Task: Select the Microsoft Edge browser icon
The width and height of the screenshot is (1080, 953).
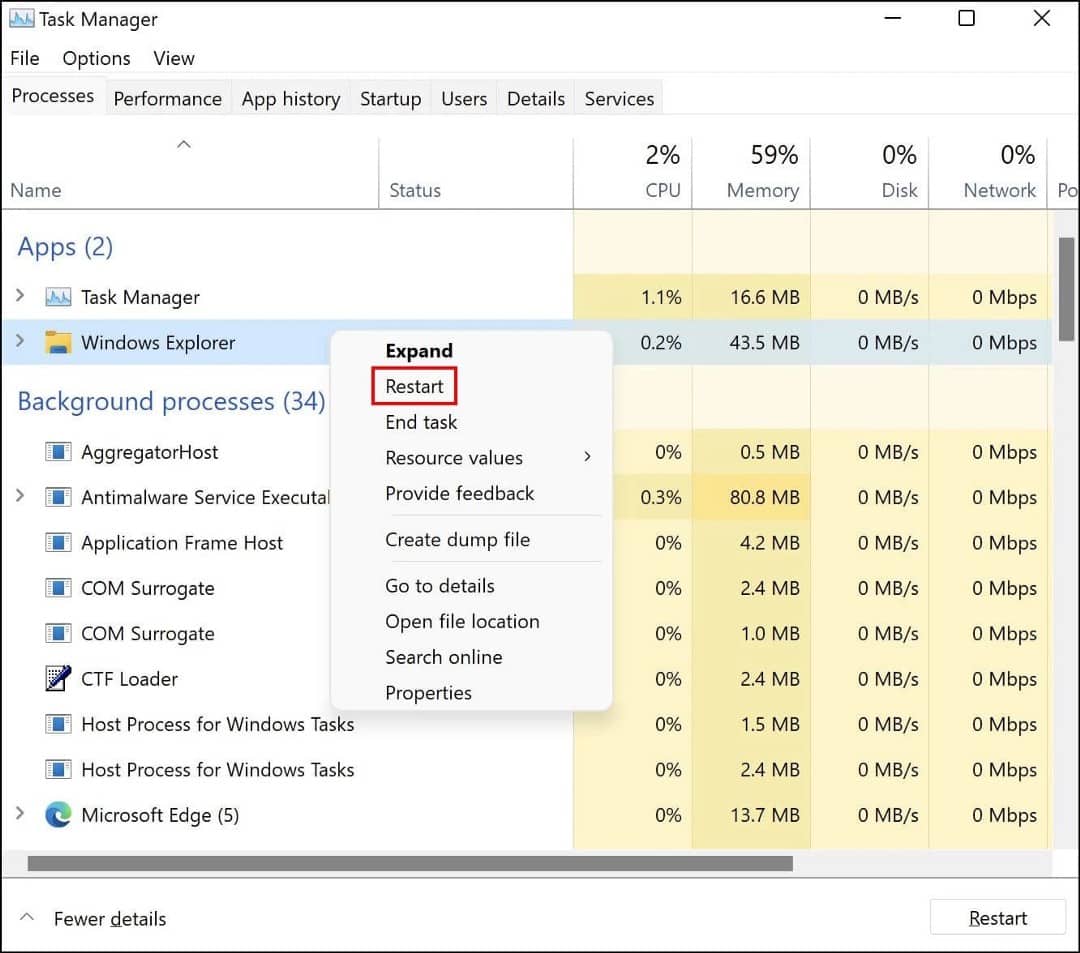Action: pyautogui.click(x=58, y=815)
